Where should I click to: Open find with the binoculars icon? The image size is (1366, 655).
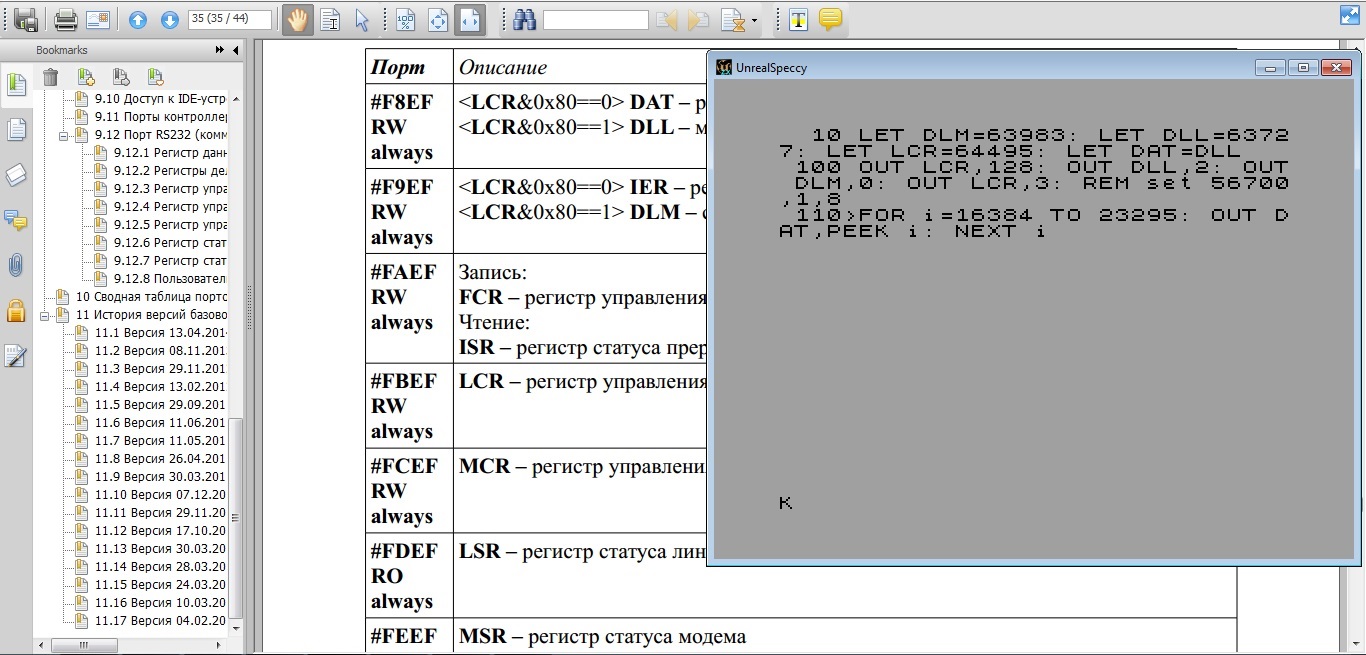click(525, 19)
